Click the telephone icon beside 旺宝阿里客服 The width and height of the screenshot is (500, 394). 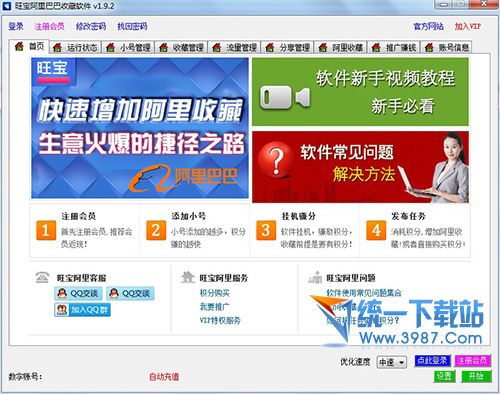coord(42,277)
